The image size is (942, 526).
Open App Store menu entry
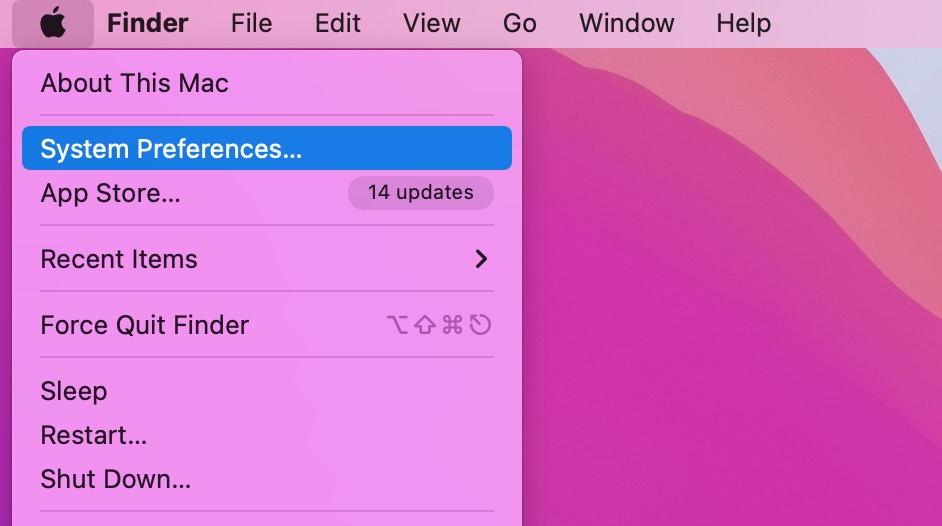click(x=267, y=193)
